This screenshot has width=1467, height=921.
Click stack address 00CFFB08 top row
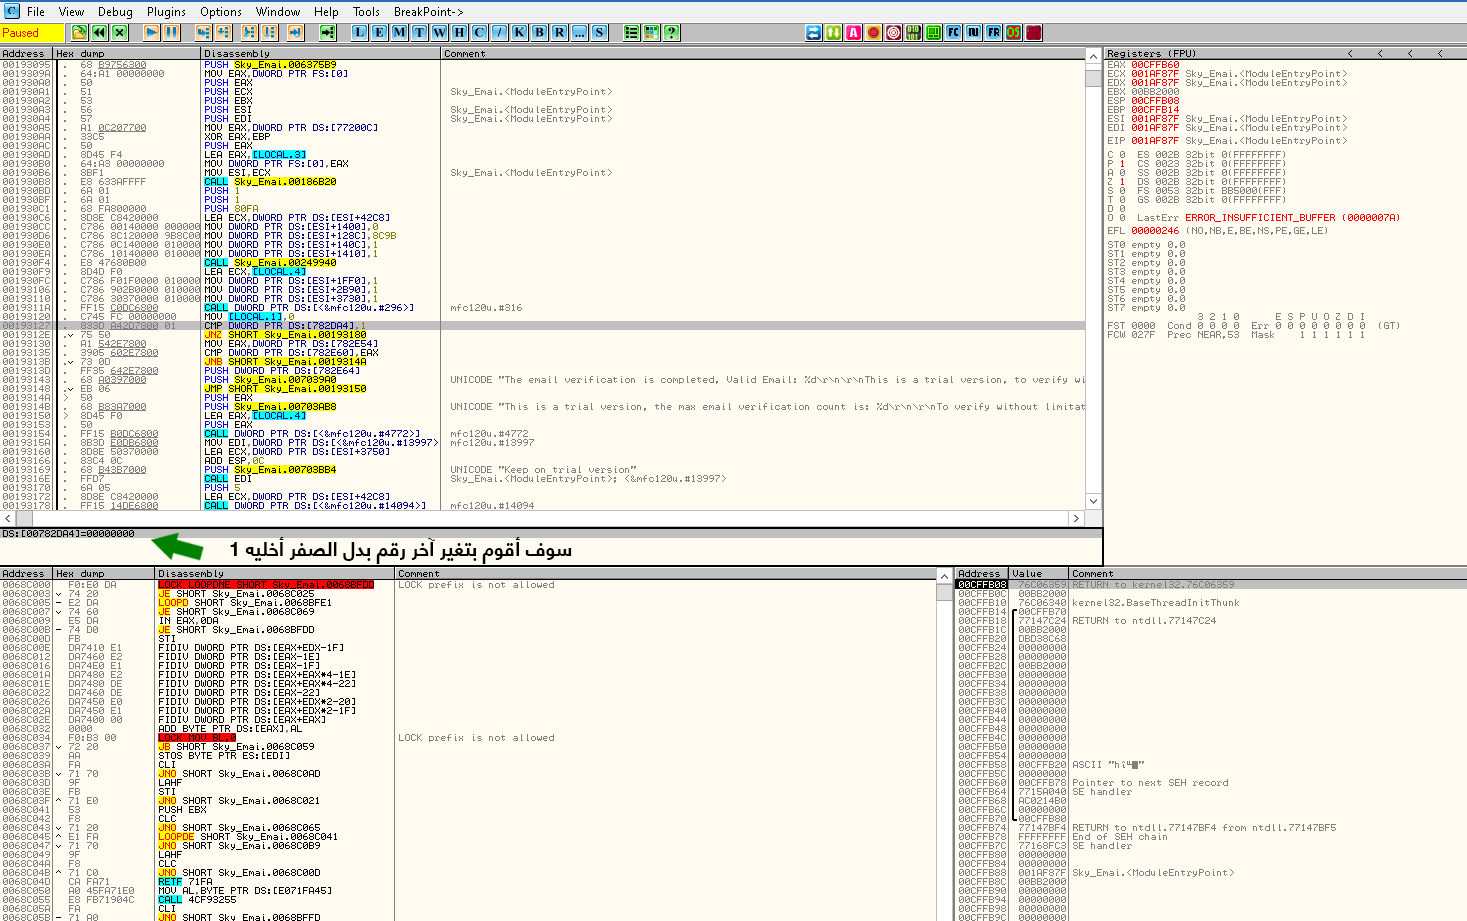tap(982, 585)
